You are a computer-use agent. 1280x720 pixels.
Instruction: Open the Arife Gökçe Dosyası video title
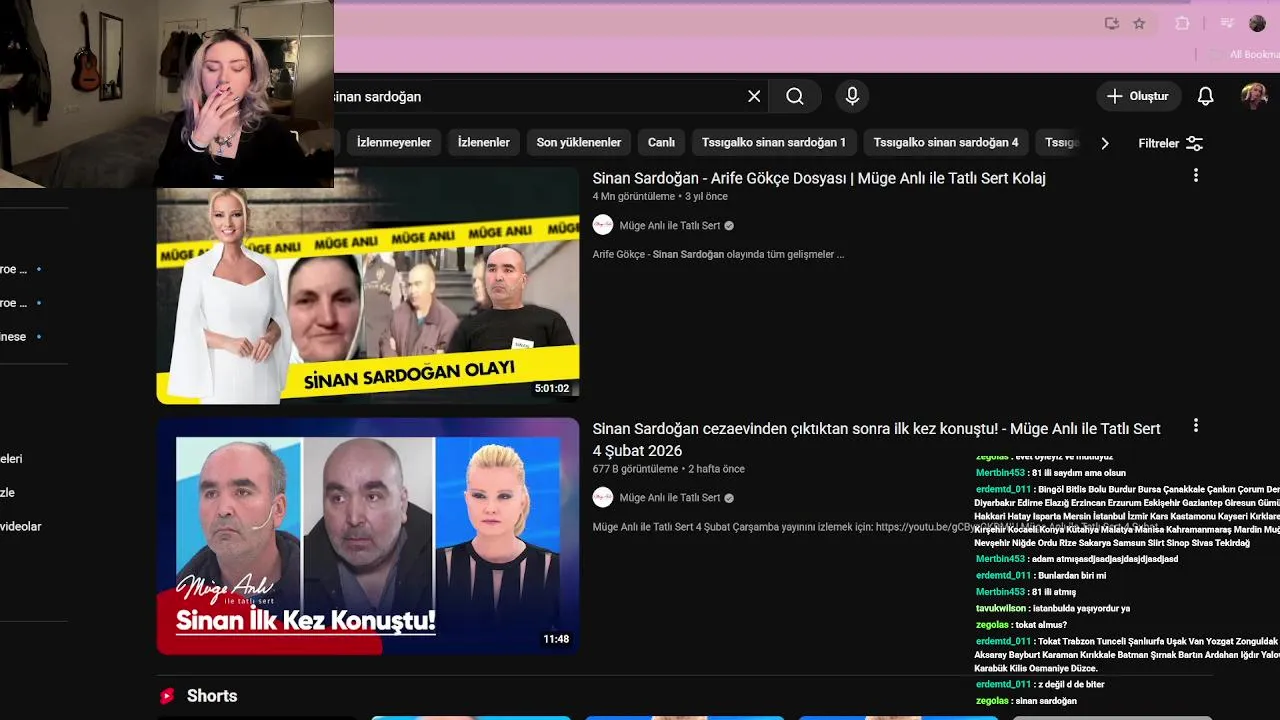tap(819, 178)
